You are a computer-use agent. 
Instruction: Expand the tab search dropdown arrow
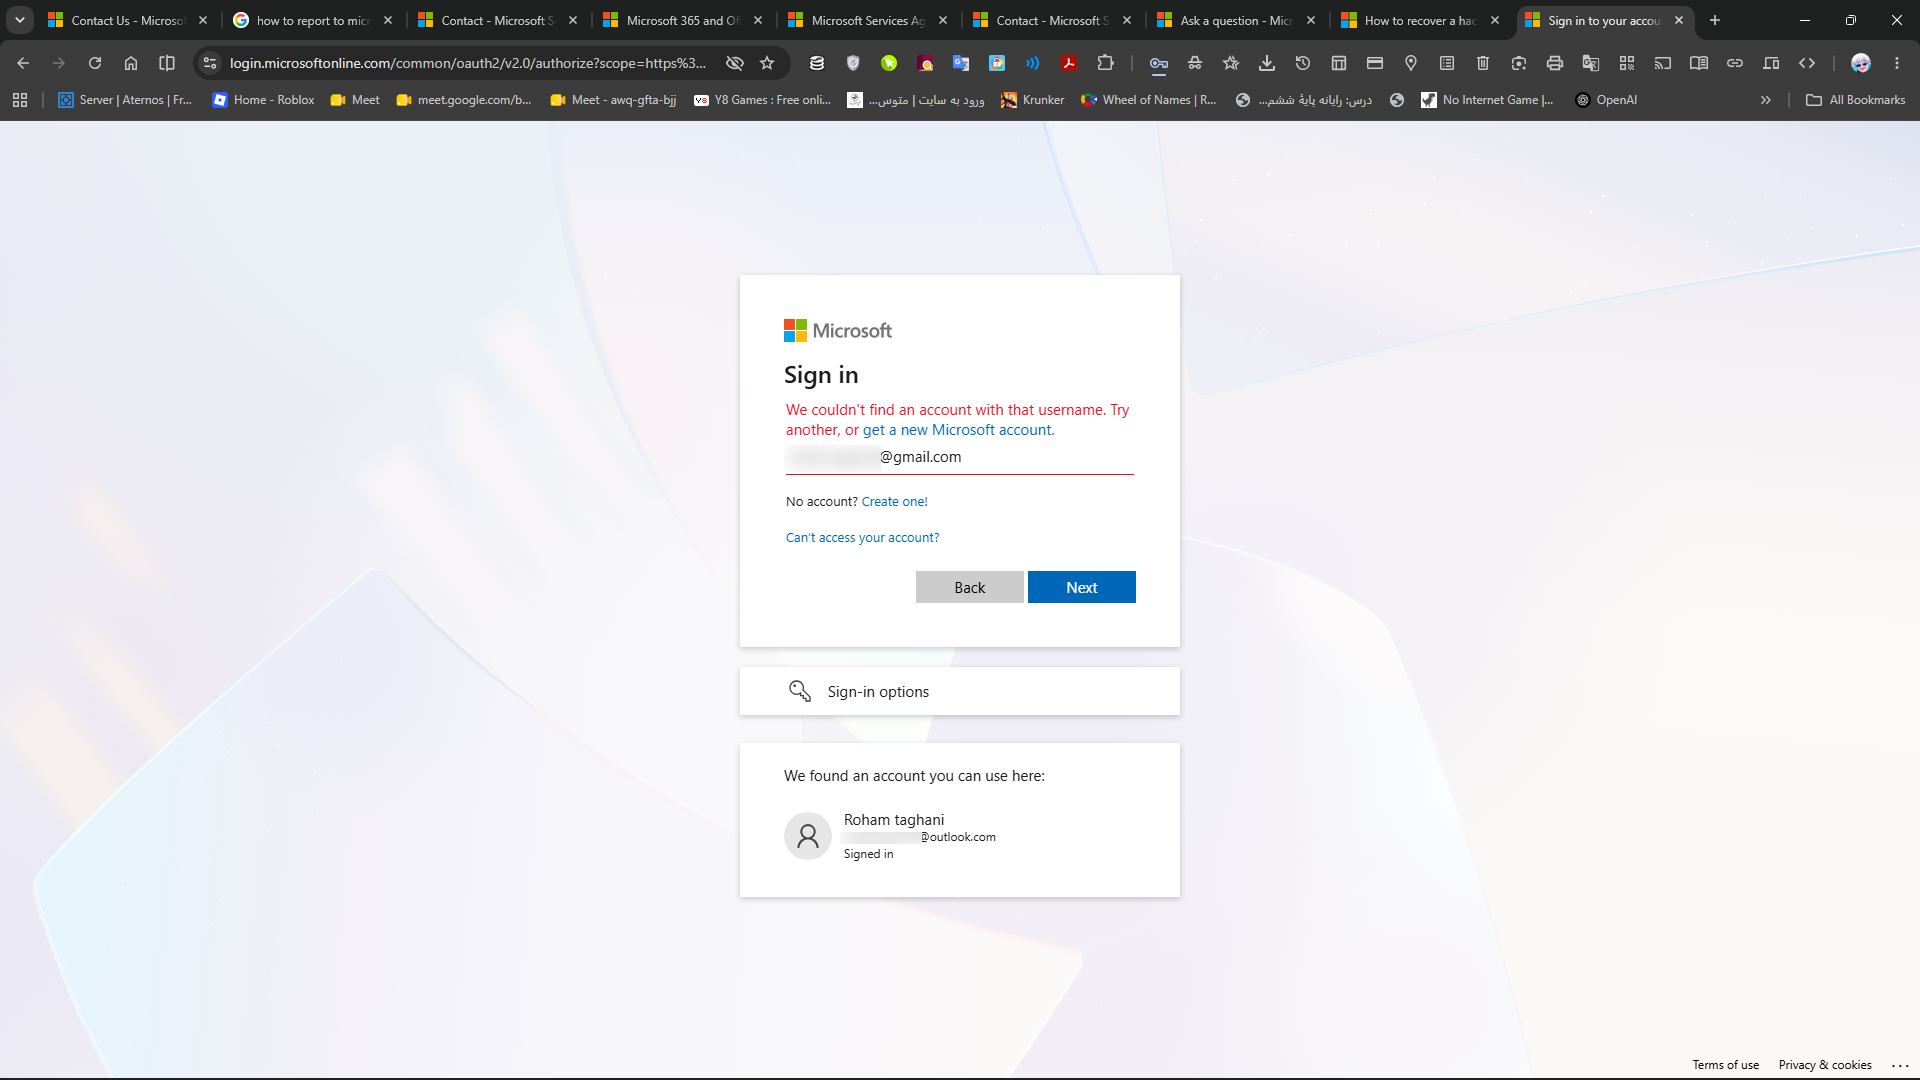coord(20,20)
